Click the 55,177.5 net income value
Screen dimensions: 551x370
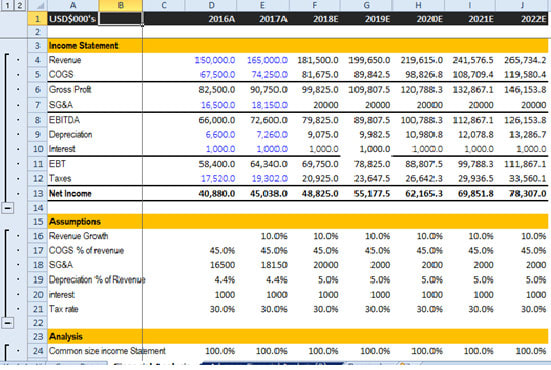click(x=371, y=194)
